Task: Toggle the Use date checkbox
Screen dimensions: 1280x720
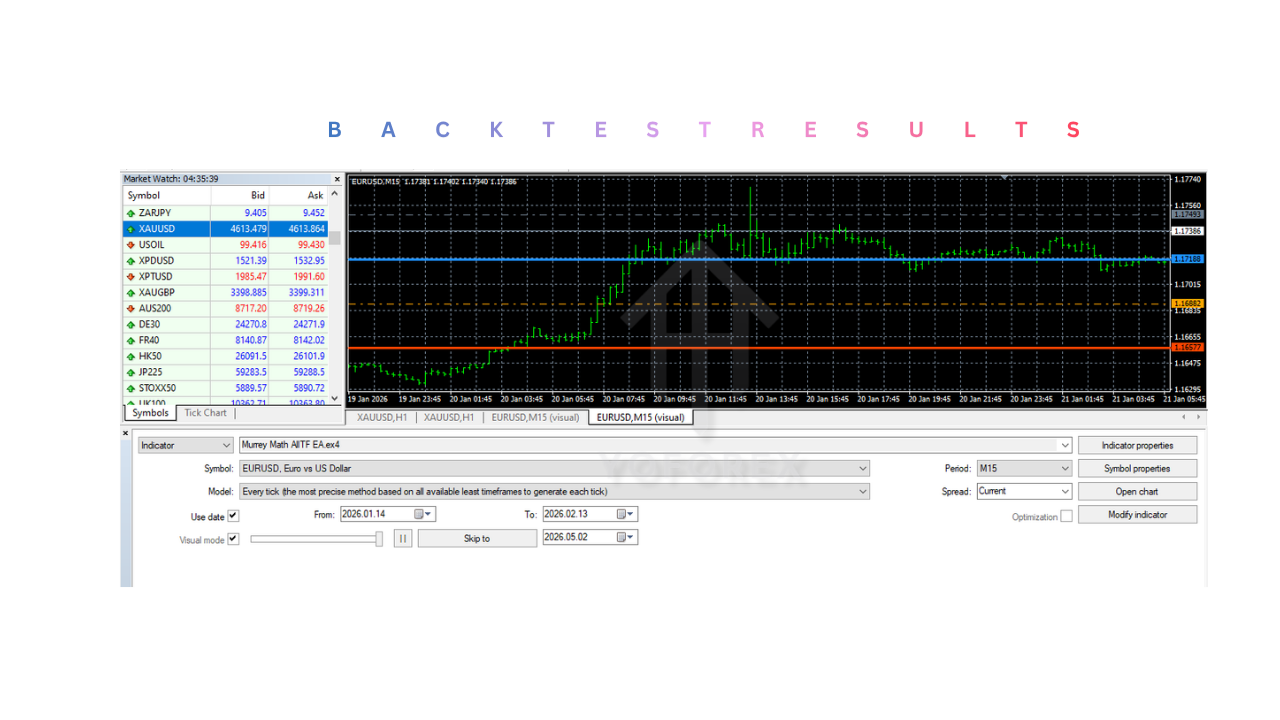Action: point(233,516)
